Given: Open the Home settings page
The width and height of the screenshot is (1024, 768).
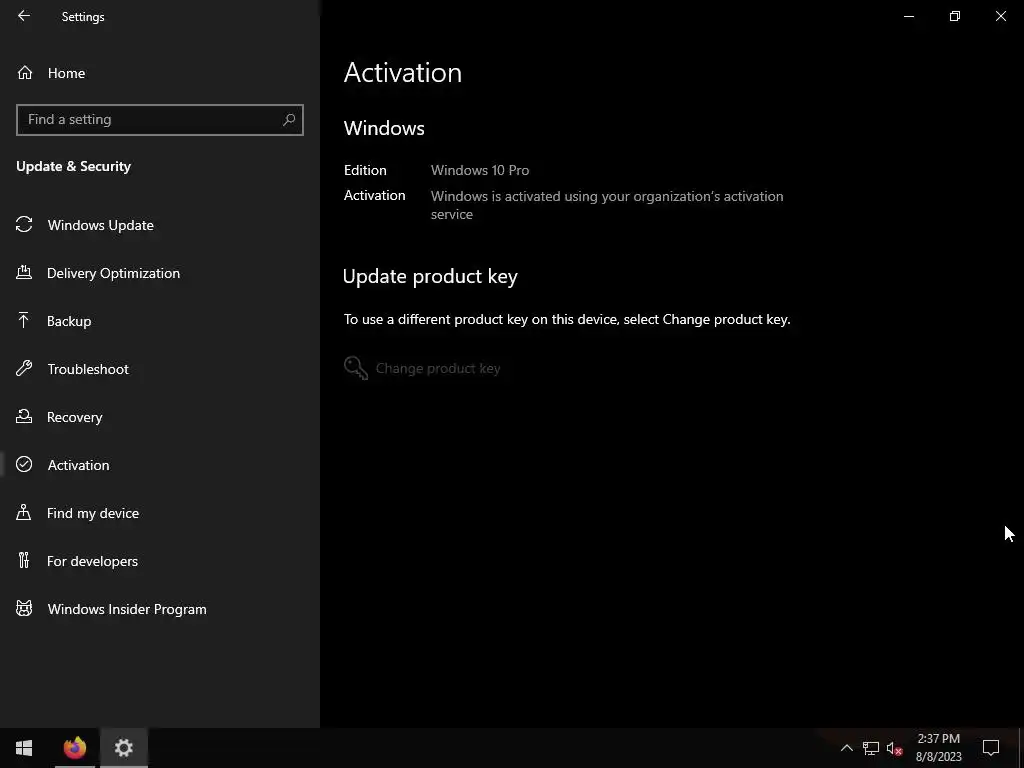Looking at the screenshot, I should coord(160,73).
